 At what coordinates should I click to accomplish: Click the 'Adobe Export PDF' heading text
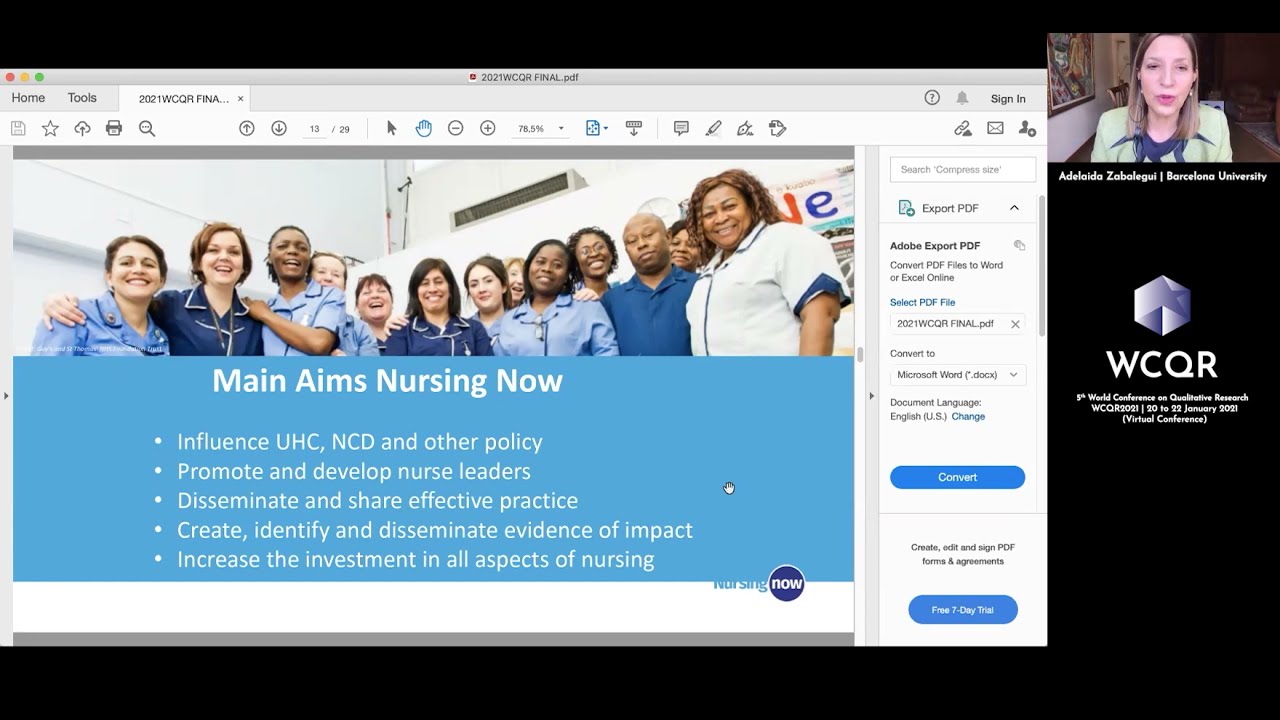coord(935,246)
